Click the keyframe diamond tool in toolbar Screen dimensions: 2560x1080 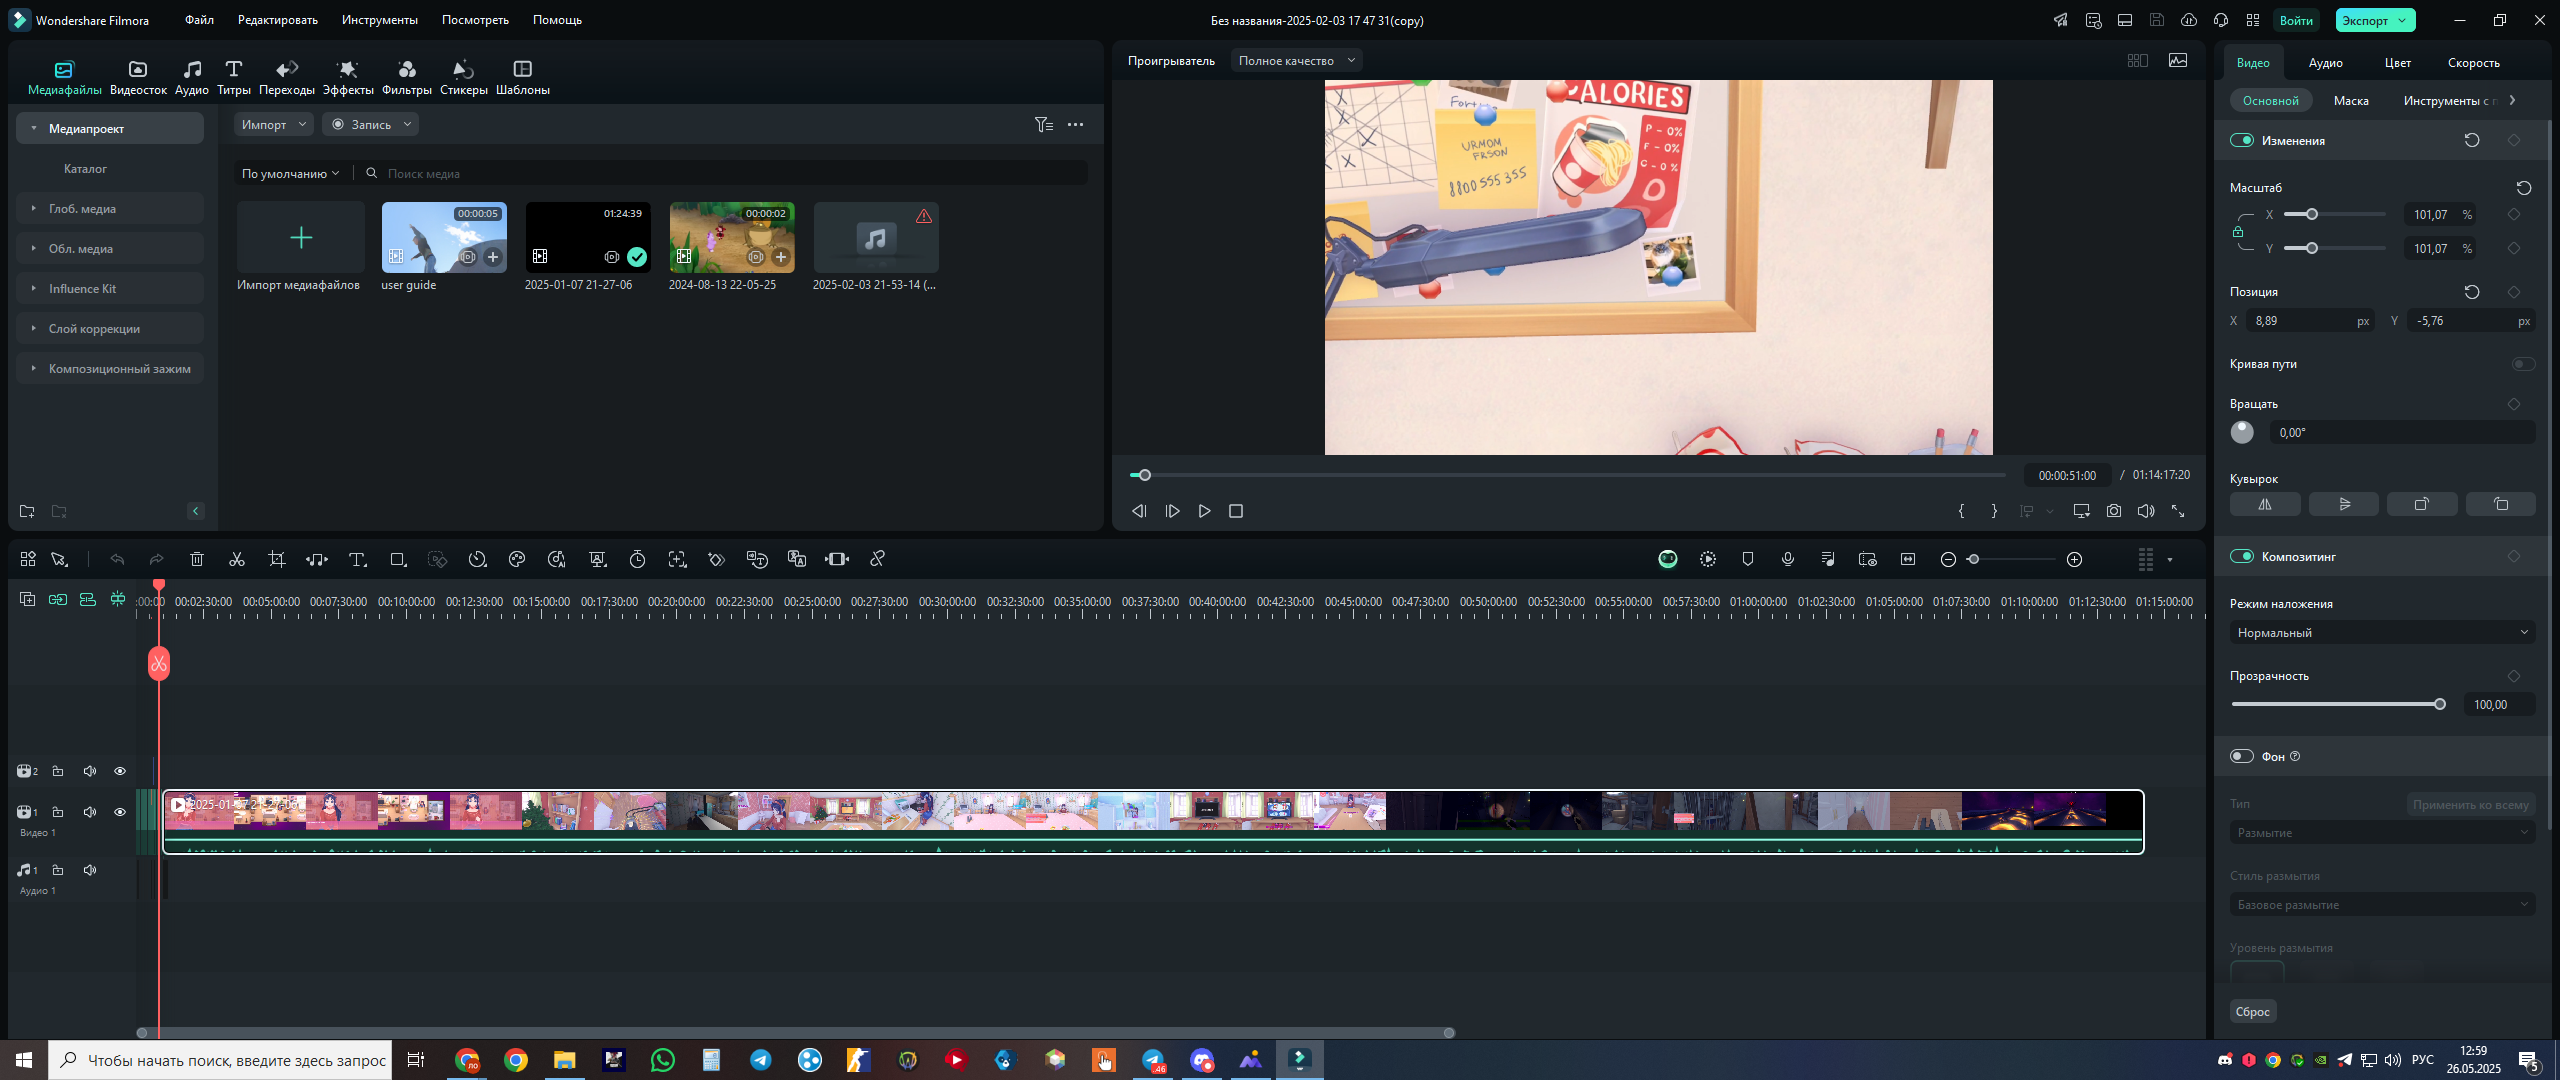click(x=717, y=559)
